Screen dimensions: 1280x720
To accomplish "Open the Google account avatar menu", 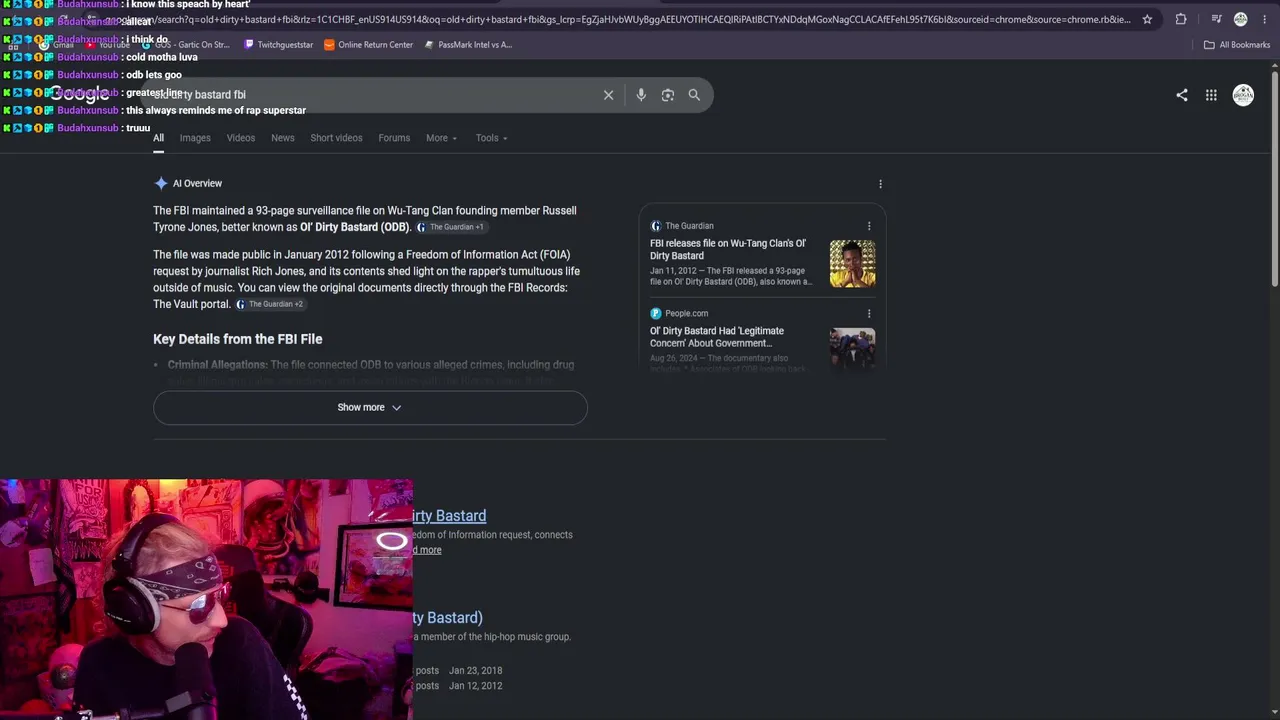I will pyautogui.click(x=1243, y=95).
